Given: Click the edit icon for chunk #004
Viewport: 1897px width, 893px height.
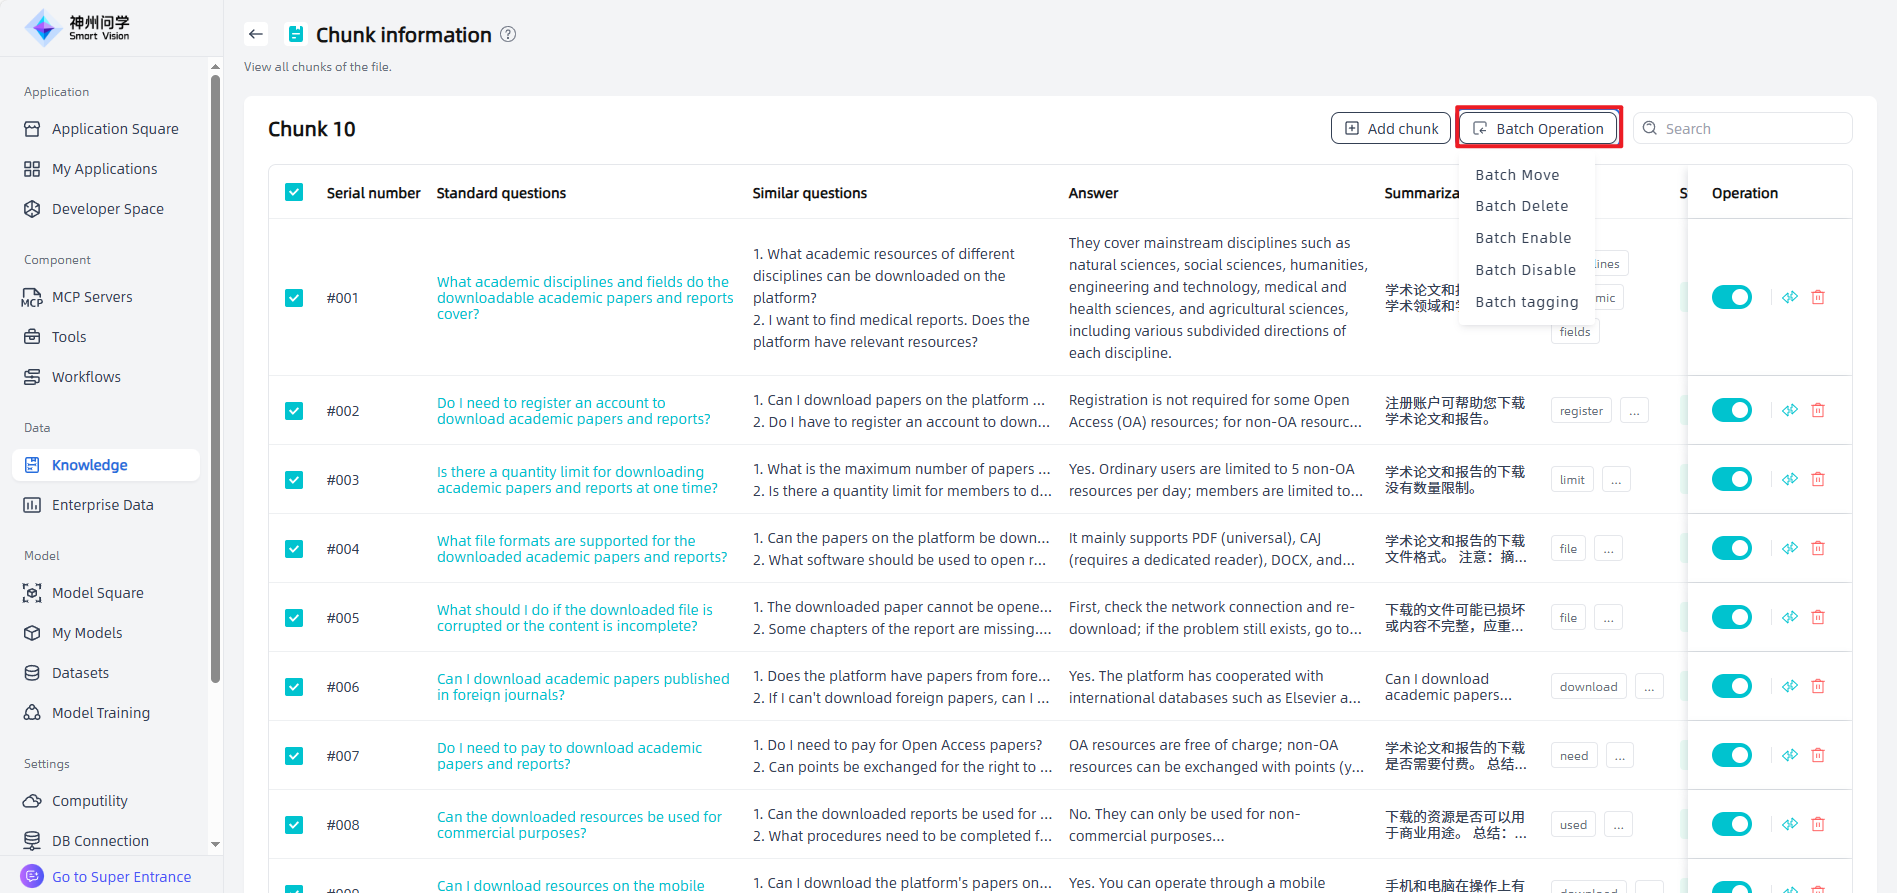Looking at the screenshot, I should 1790,548.
